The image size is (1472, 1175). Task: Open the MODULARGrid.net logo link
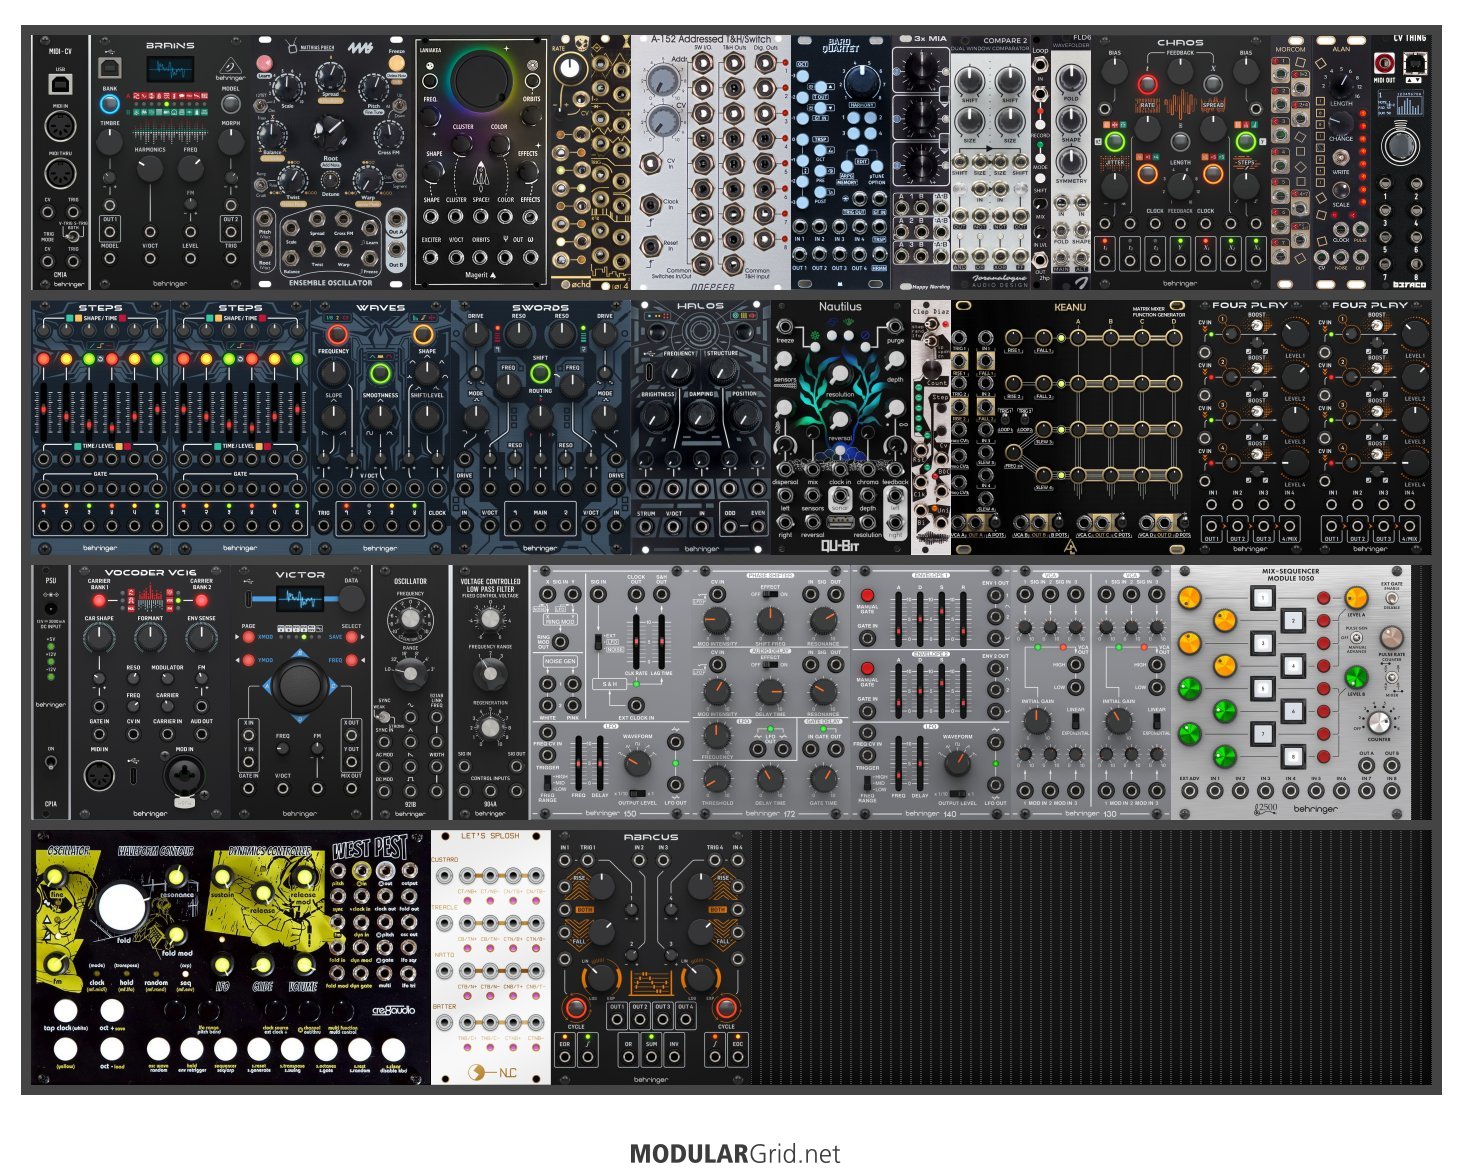735,1154
